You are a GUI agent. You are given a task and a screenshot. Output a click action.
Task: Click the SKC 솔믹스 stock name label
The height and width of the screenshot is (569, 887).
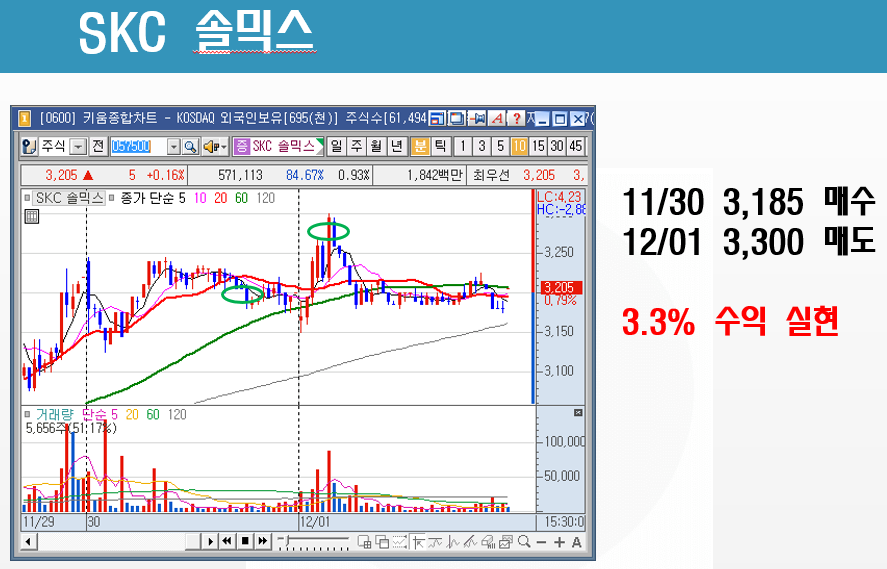point(284,147)
